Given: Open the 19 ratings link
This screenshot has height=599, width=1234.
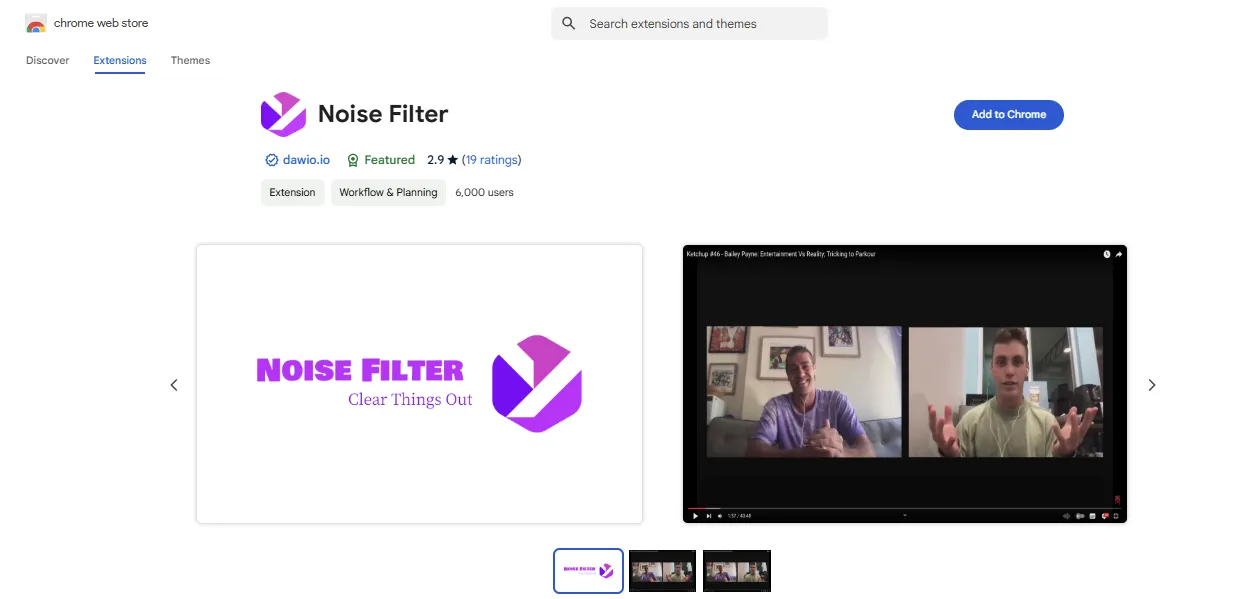Looking at the screenshot, I should coord(492,160).
